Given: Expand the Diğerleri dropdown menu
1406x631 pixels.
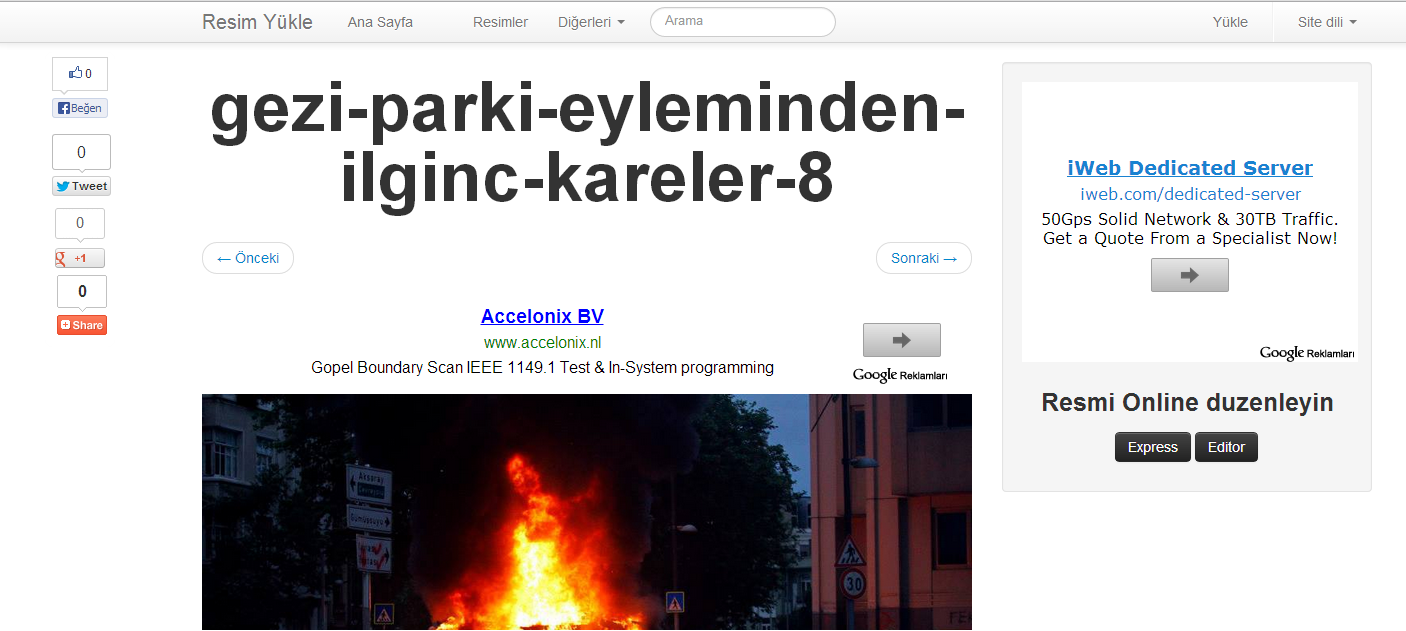Looking at the screenshot, I should pos(591,22).
